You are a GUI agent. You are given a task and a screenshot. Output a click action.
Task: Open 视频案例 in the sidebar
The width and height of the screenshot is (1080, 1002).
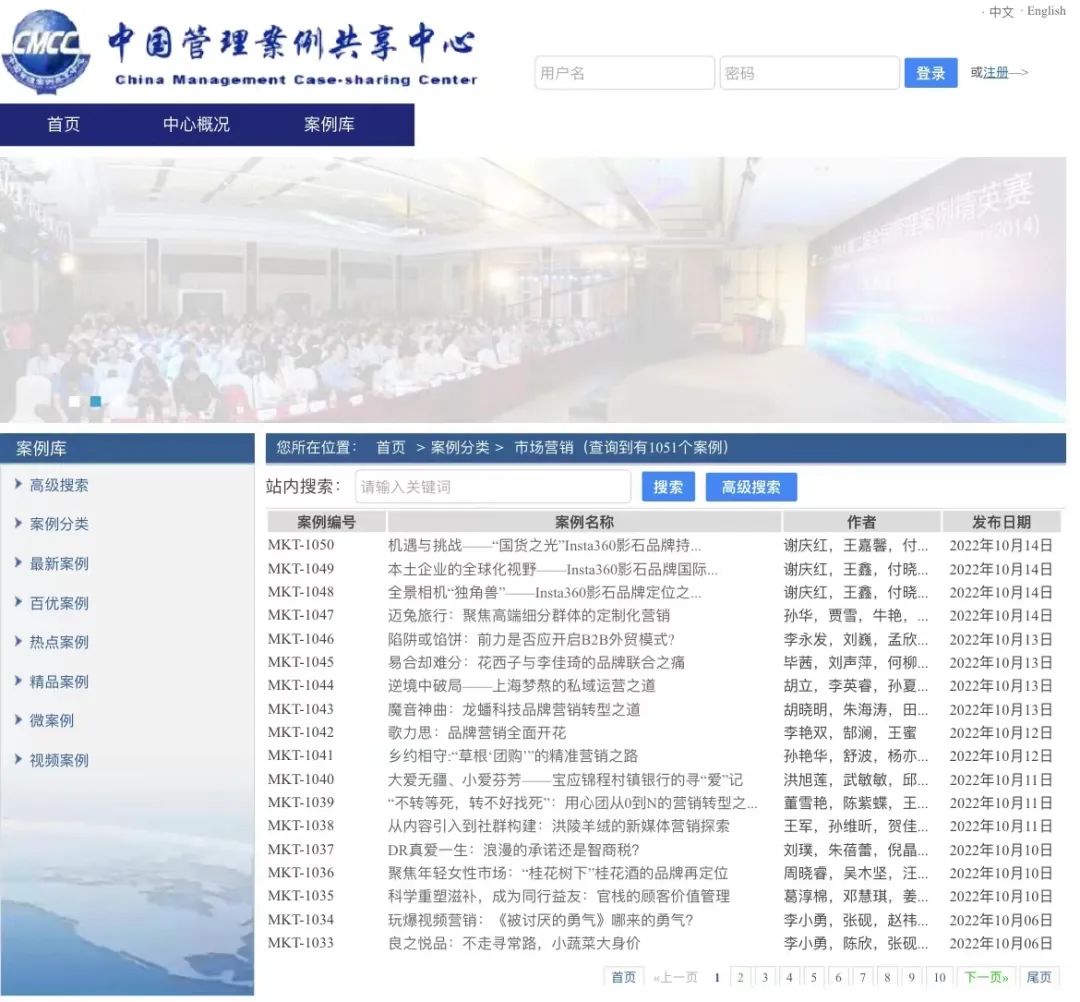click(x=59, y=760)
